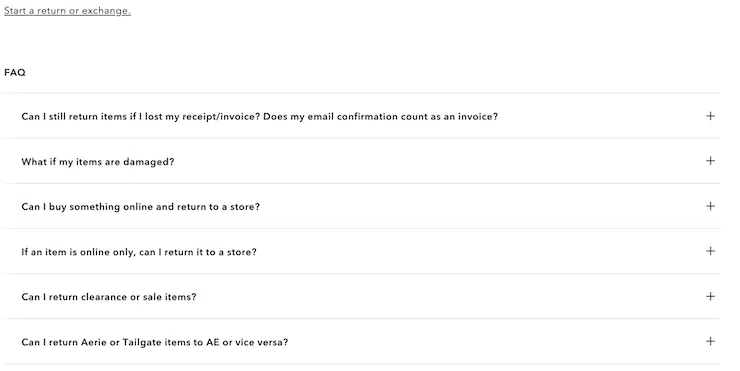This screenshot has height=371, width=740.
Task: Click plus icon beside clearance or sale items
Action: point(710,296)
